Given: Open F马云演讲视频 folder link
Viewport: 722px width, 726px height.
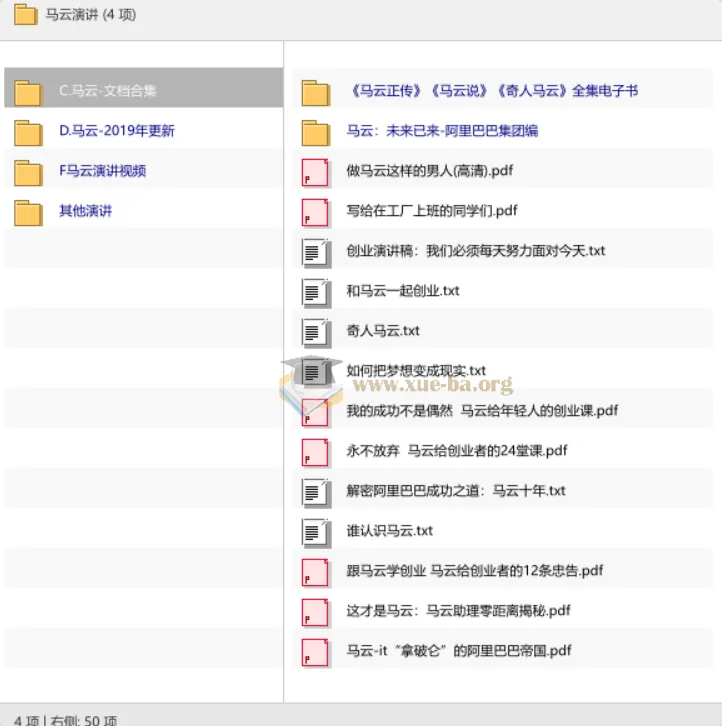Looking at the screenshot, I should (x=102, y=171).
